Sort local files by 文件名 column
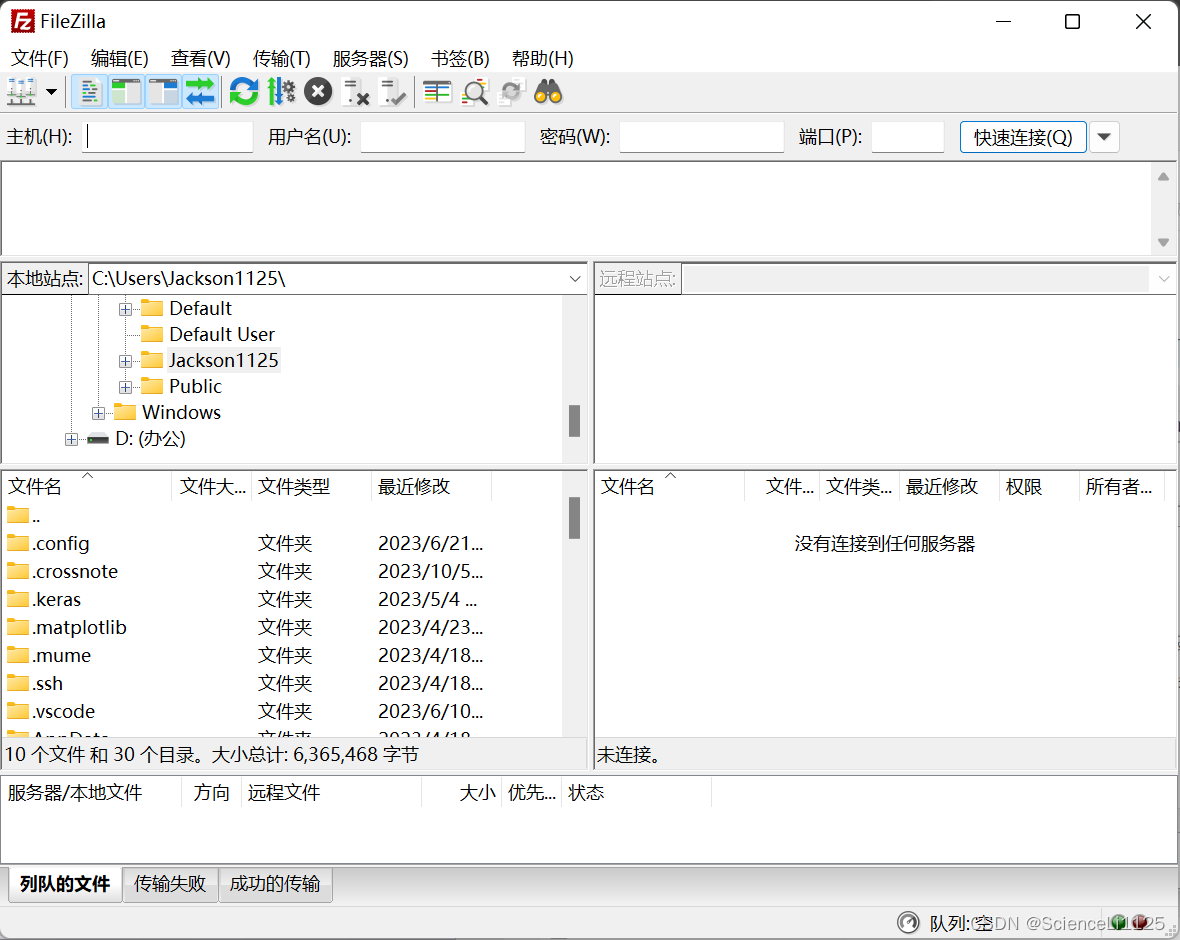Viewport: 1180px width, 940px height. tap(87, 486)
